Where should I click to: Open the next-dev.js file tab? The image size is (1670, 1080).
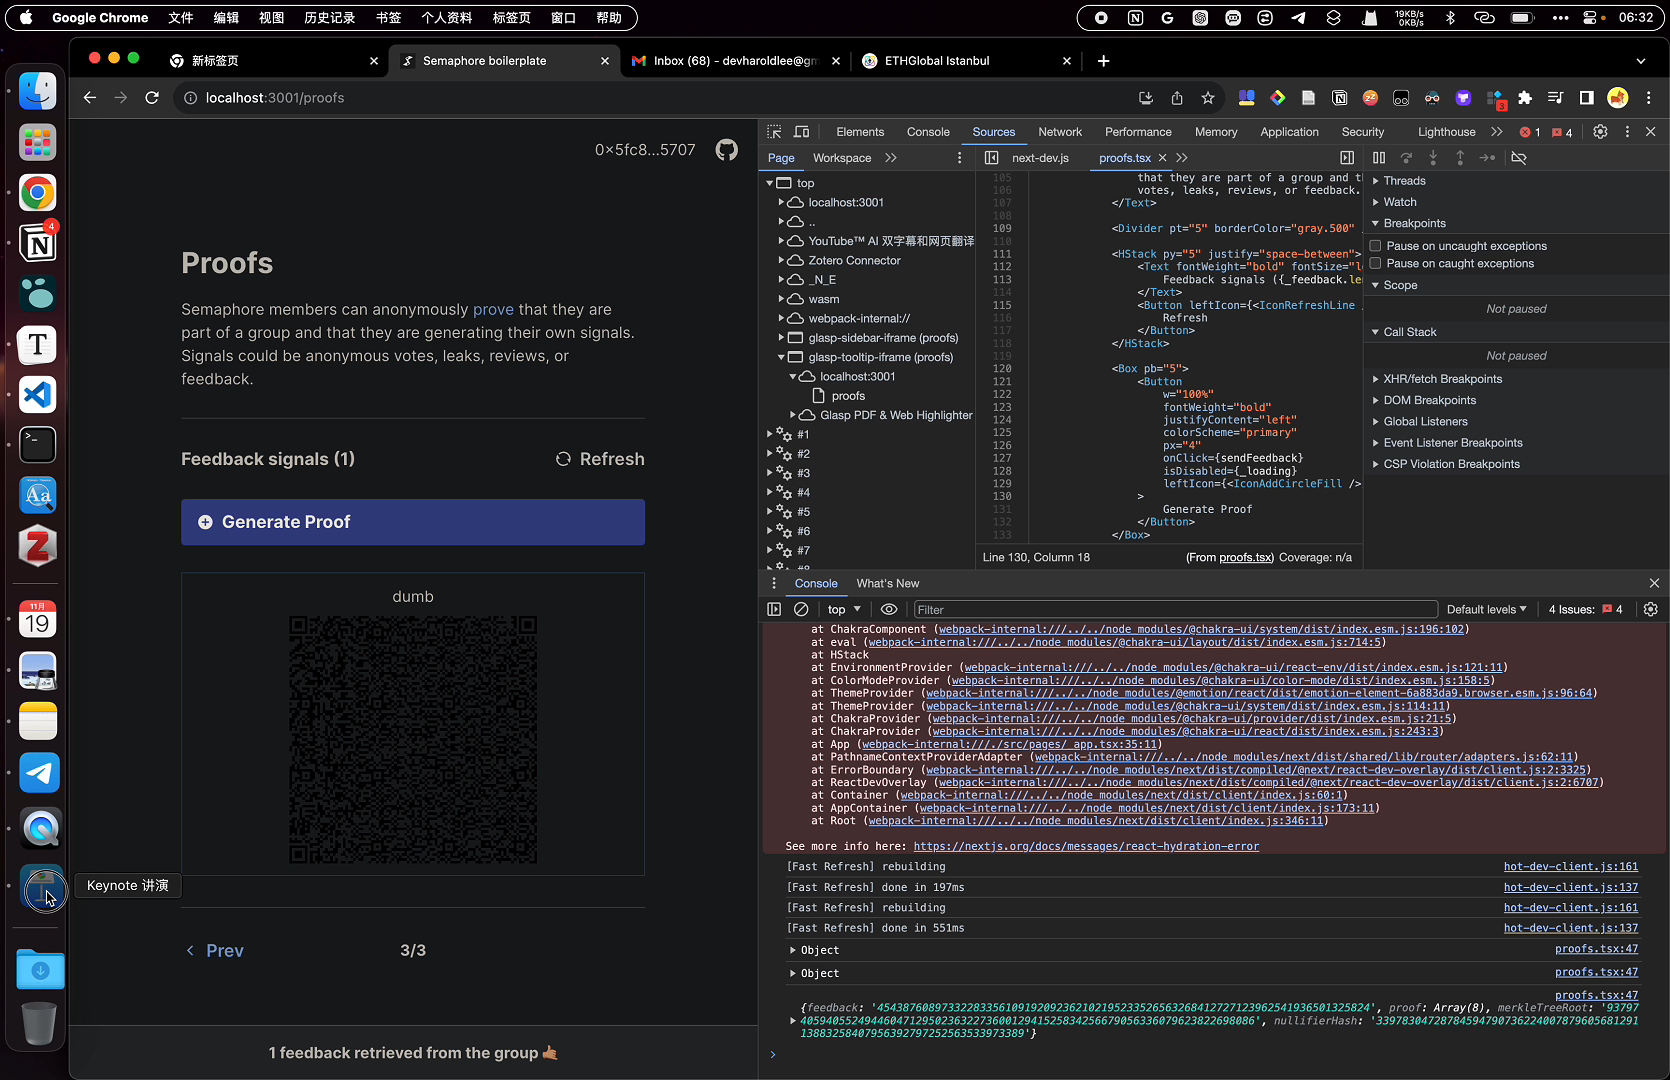(1040, 158)
